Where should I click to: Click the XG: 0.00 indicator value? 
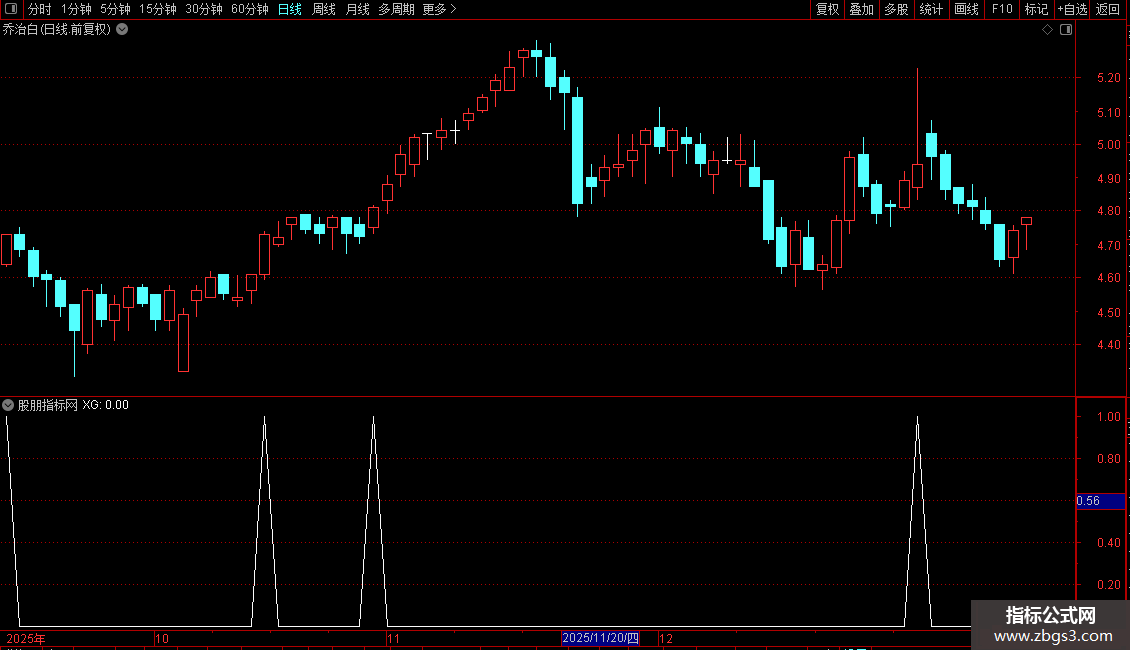coord(105,405)
